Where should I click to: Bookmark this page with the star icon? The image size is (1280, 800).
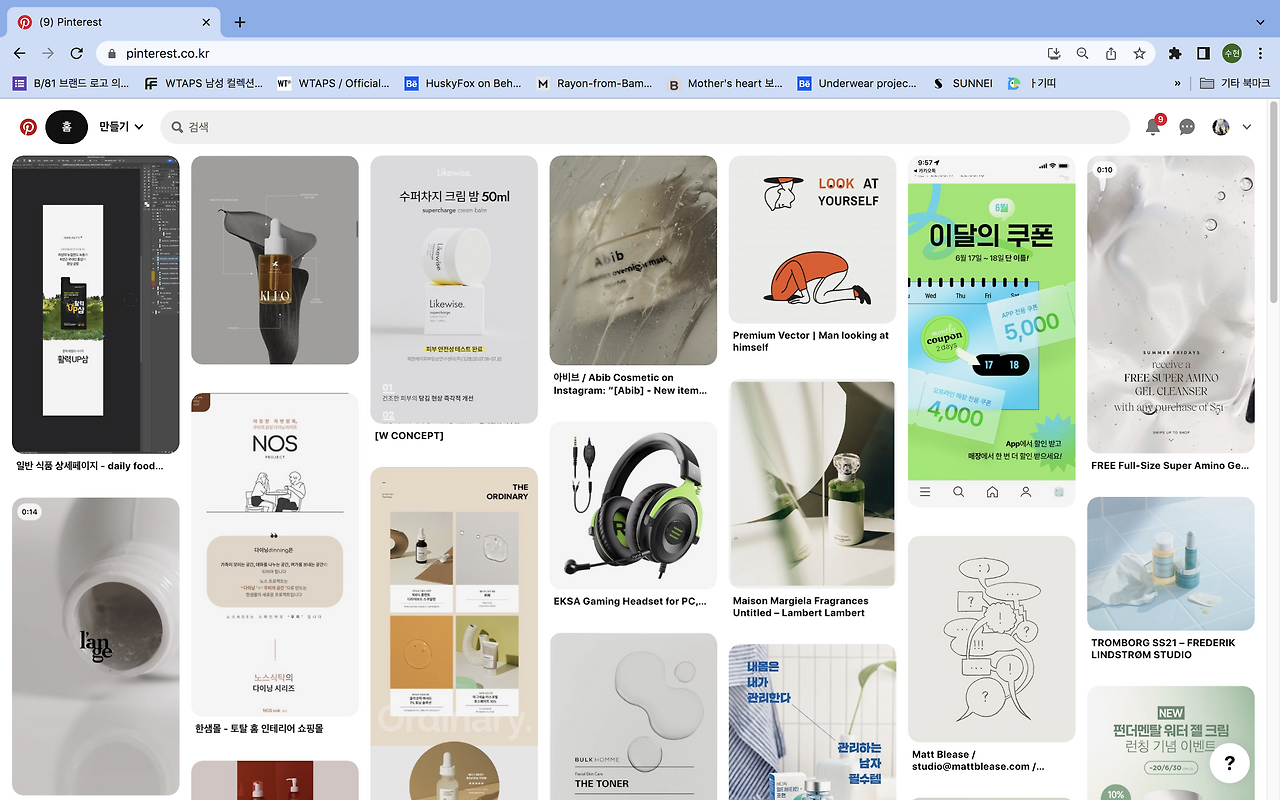1139,53
